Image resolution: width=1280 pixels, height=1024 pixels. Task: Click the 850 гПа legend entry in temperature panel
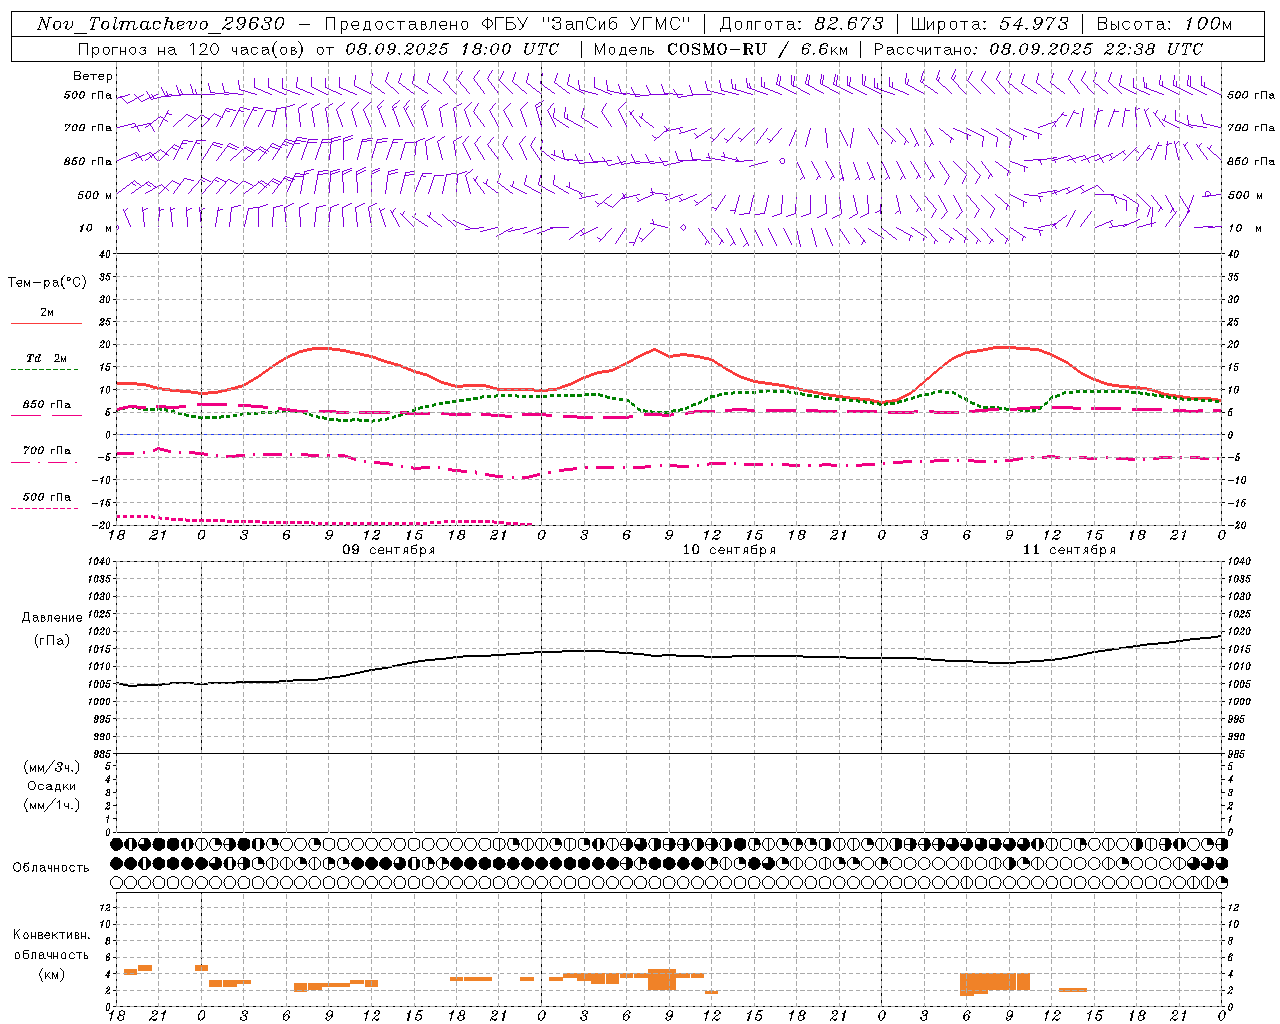[x=47, y=405]
